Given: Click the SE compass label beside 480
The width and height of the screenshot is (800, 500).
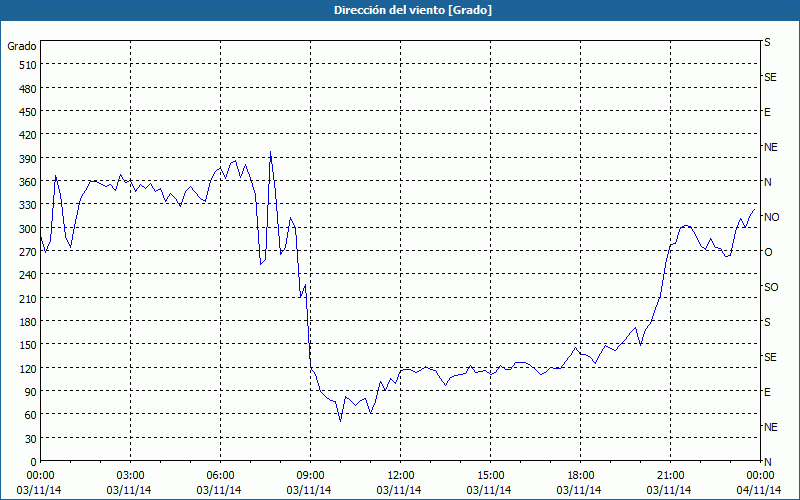Looking at the screenshot, I should pos(770,77).
